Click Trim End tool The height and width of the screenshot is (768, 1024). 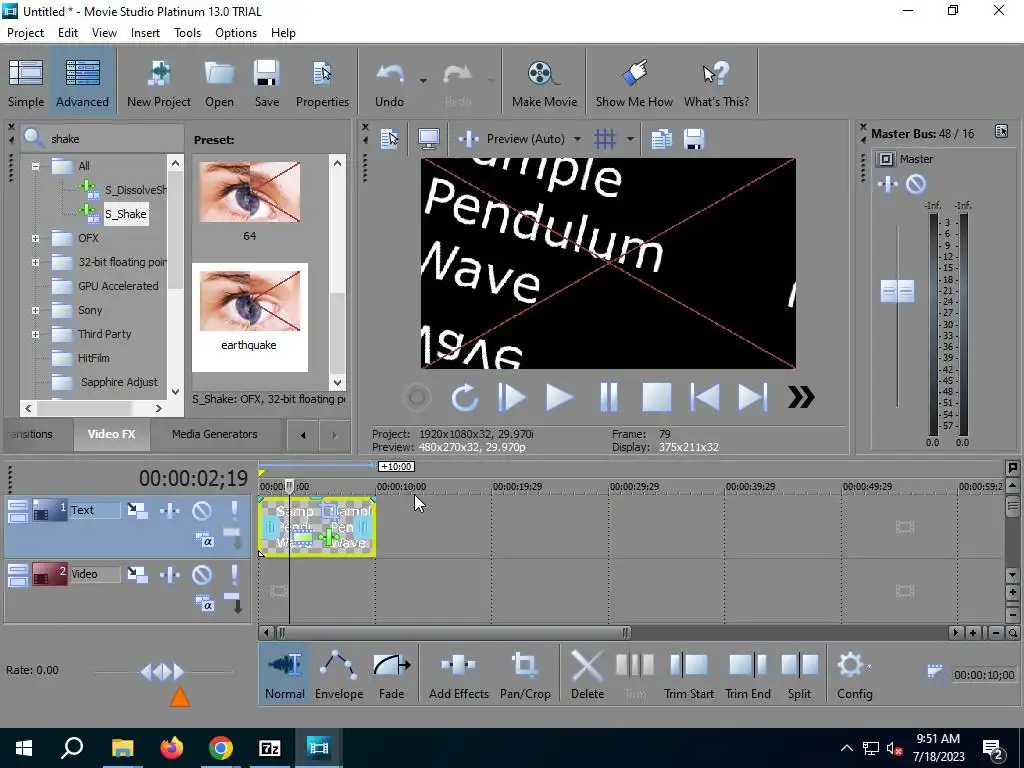[x=748, y=675]
